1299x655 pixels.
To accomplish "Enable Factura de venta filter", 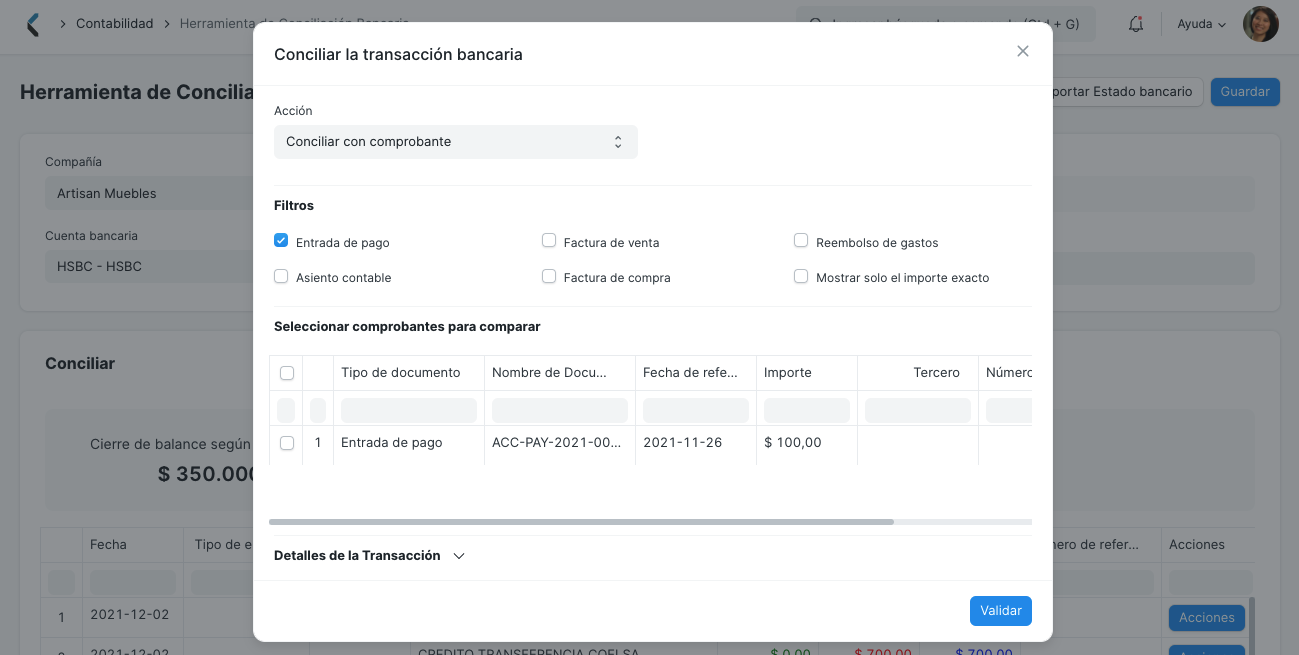I will [x=549, y=241].
